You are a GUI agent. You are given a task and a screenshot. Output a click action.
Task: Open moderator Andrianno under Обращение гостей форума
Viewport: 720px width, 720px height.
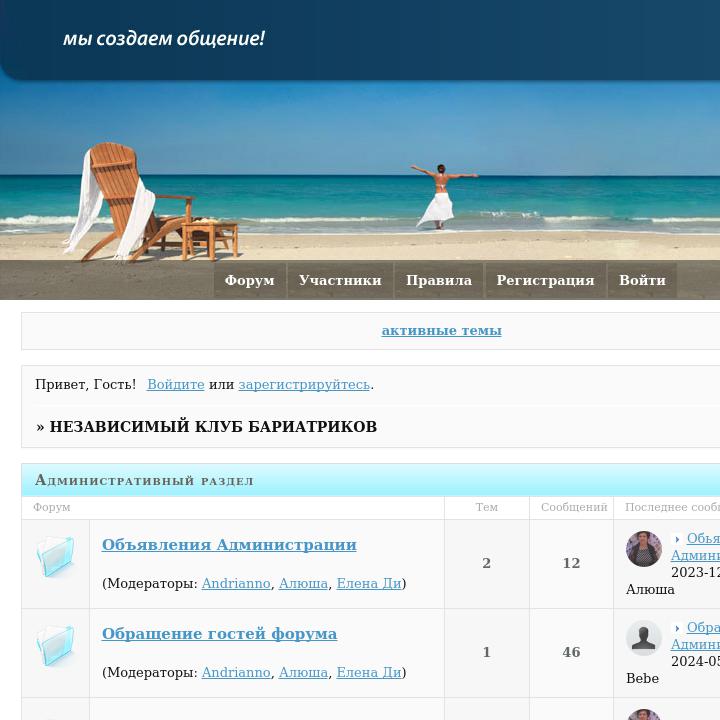(236, 673)
